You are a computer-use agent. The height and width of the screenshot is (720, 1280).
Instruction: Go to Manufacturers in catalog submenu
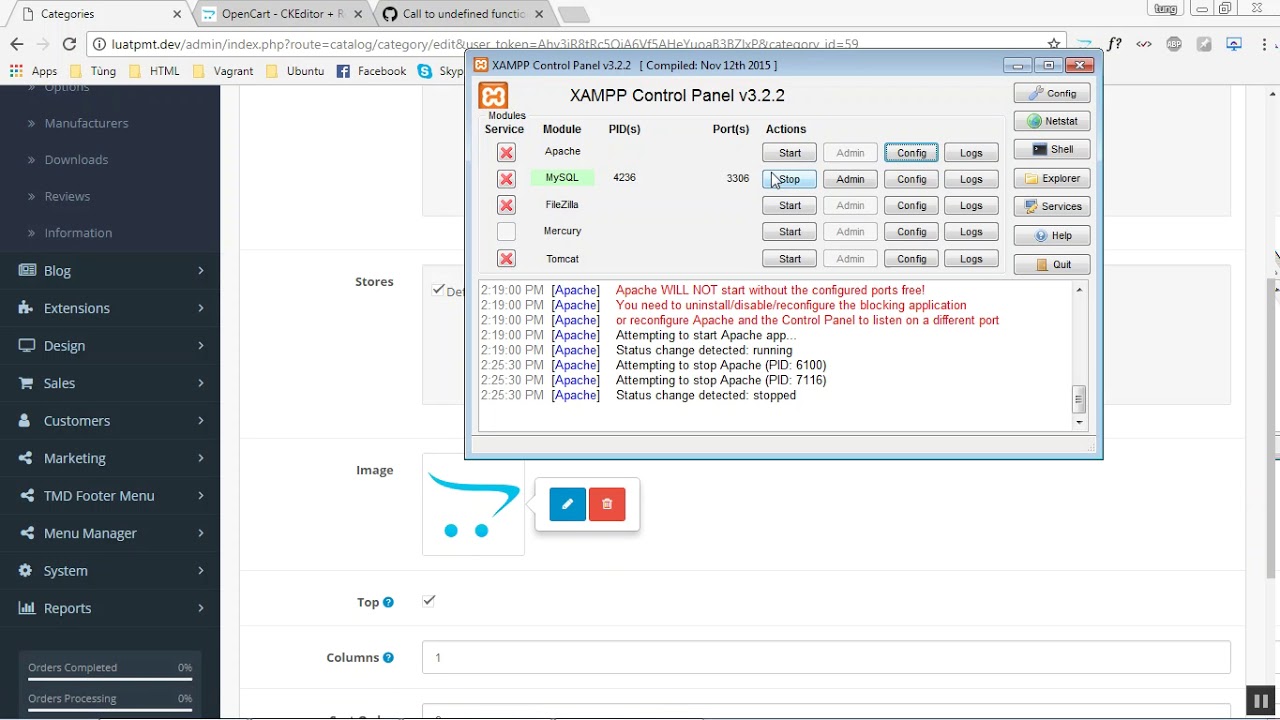pyautogui.click(x=86, y=123)
